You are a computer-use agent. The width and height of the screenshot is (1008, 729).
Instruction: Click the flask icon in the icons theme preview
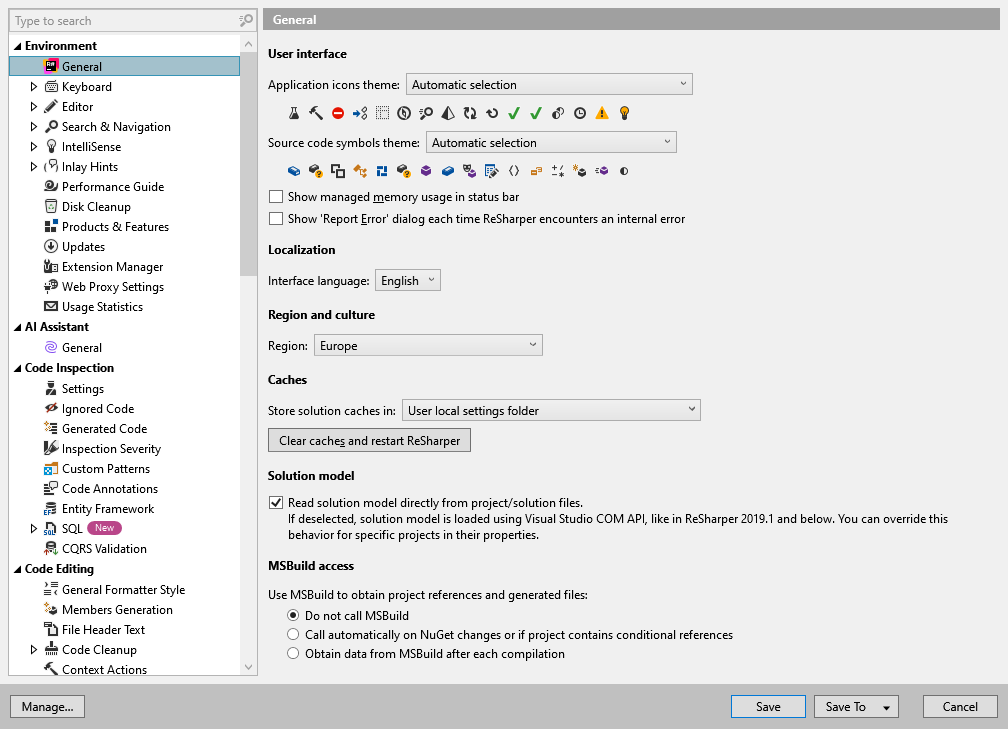[294, 113]
